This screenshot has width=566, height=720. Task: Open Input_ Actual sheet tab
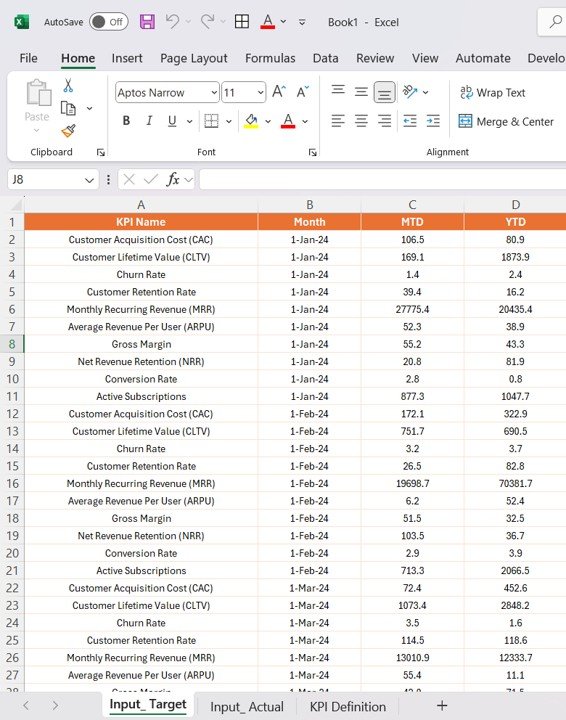tap(247, 707)
